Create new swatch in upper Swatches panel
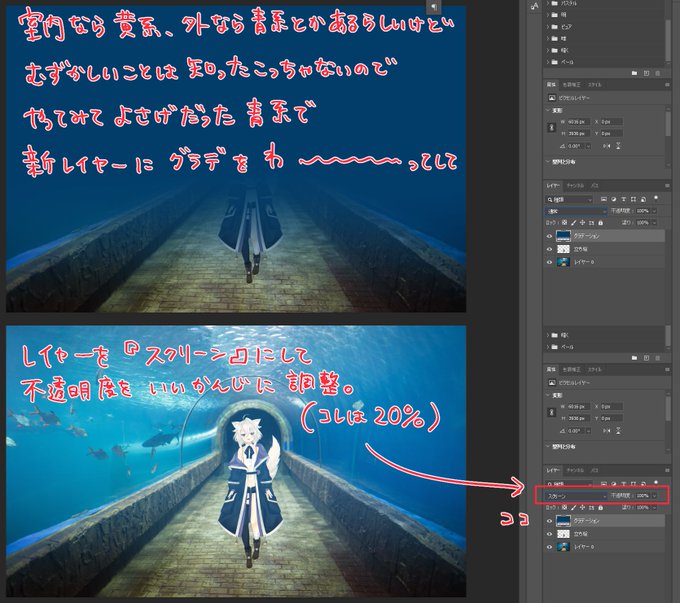This screenshot has width=680, height=603. [646, 73]
